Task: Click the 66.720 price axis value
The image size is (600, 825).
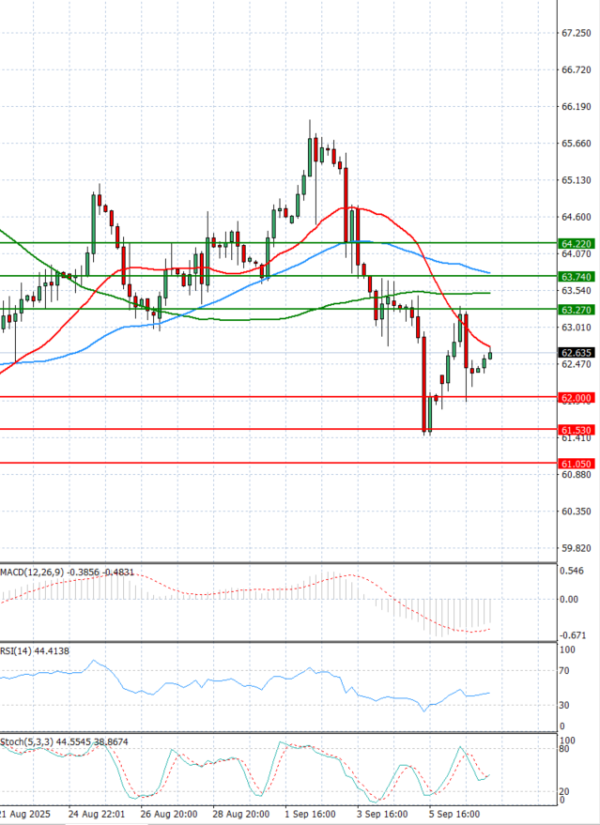Action: [576, 70]
